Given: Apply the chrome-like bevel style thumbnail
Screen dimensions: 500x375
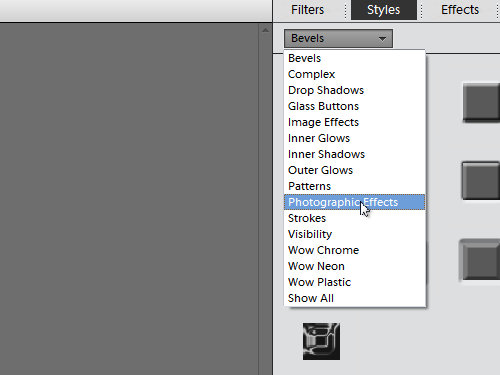Looking at the screenshot, I should pyautogui.click(x=321, y=341).
